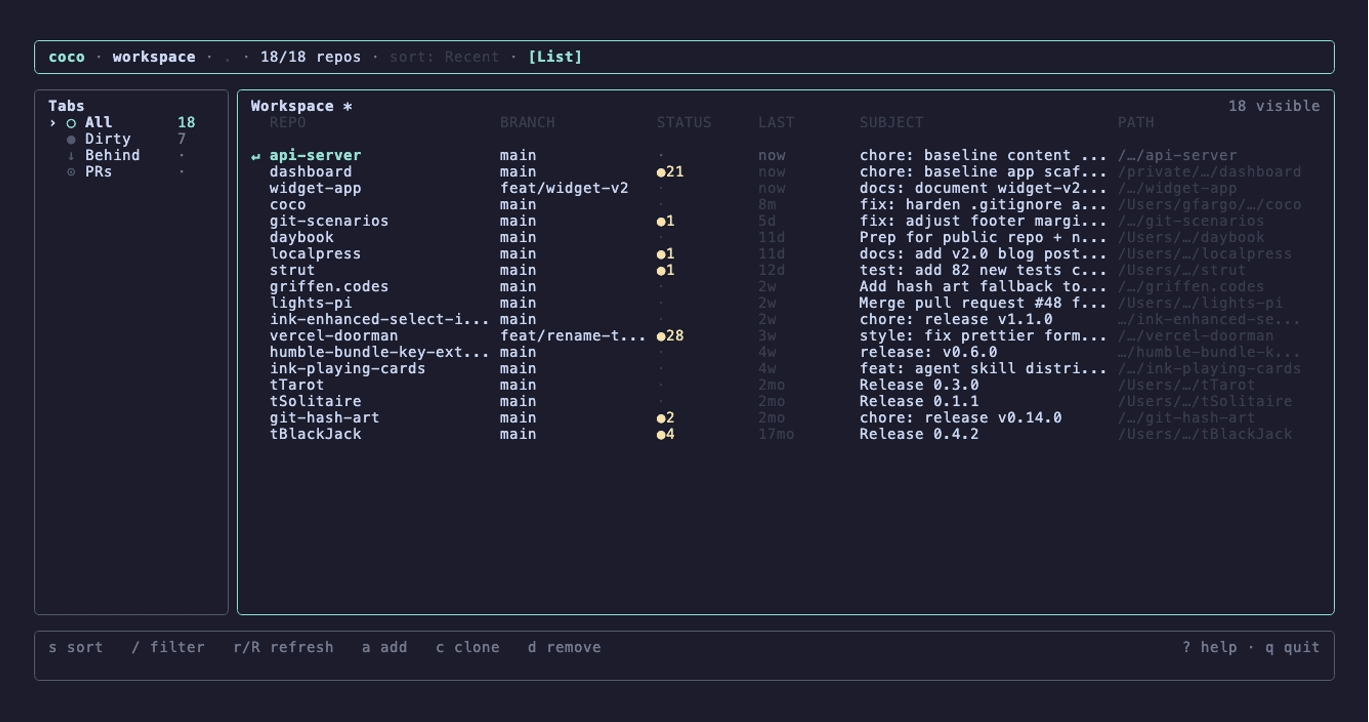Select the tSolitaire repo name
The height and width of the screenshot is (722, 1369).
[315, 401]
